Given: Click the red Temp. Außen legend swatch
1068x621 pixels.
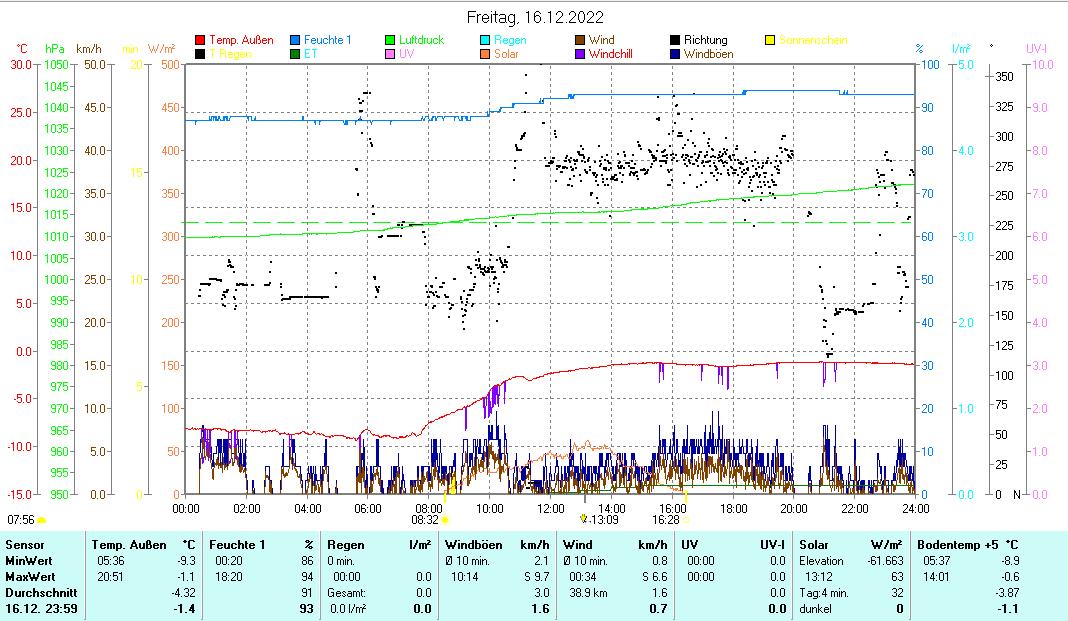Looking at the screenshot, I should 200,41.
